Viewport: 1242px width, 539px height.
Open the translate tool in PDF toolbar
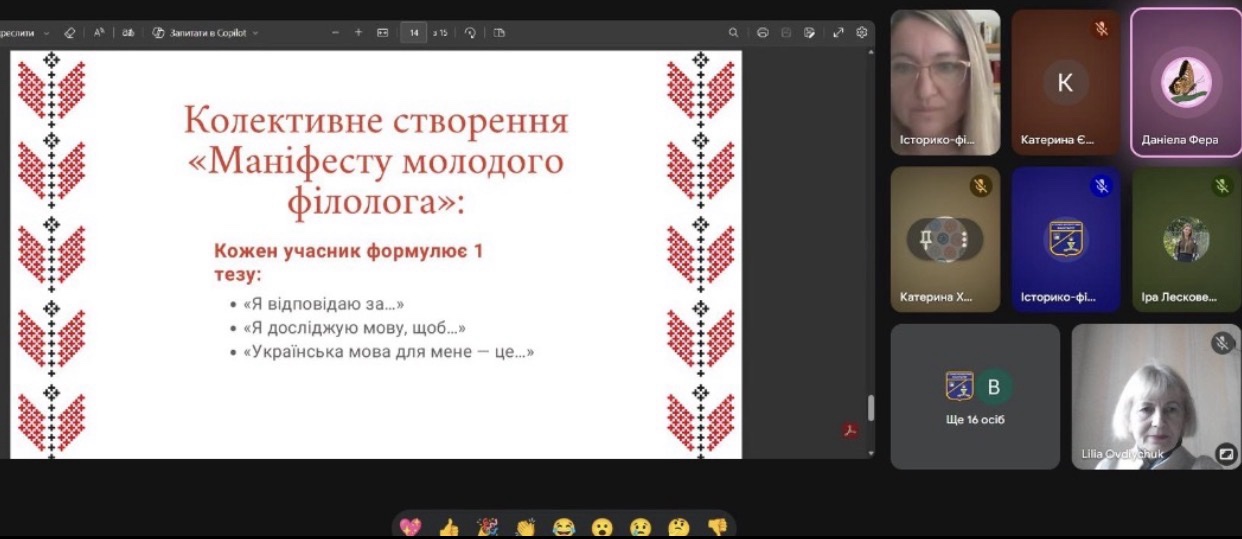coord(128,32)
